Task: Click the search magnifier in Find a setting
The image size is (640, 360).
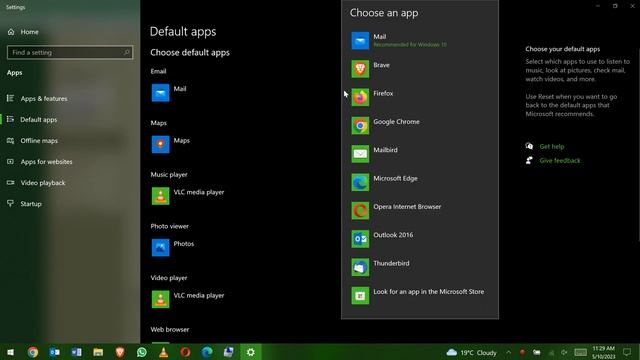Action: click(127, 52)
